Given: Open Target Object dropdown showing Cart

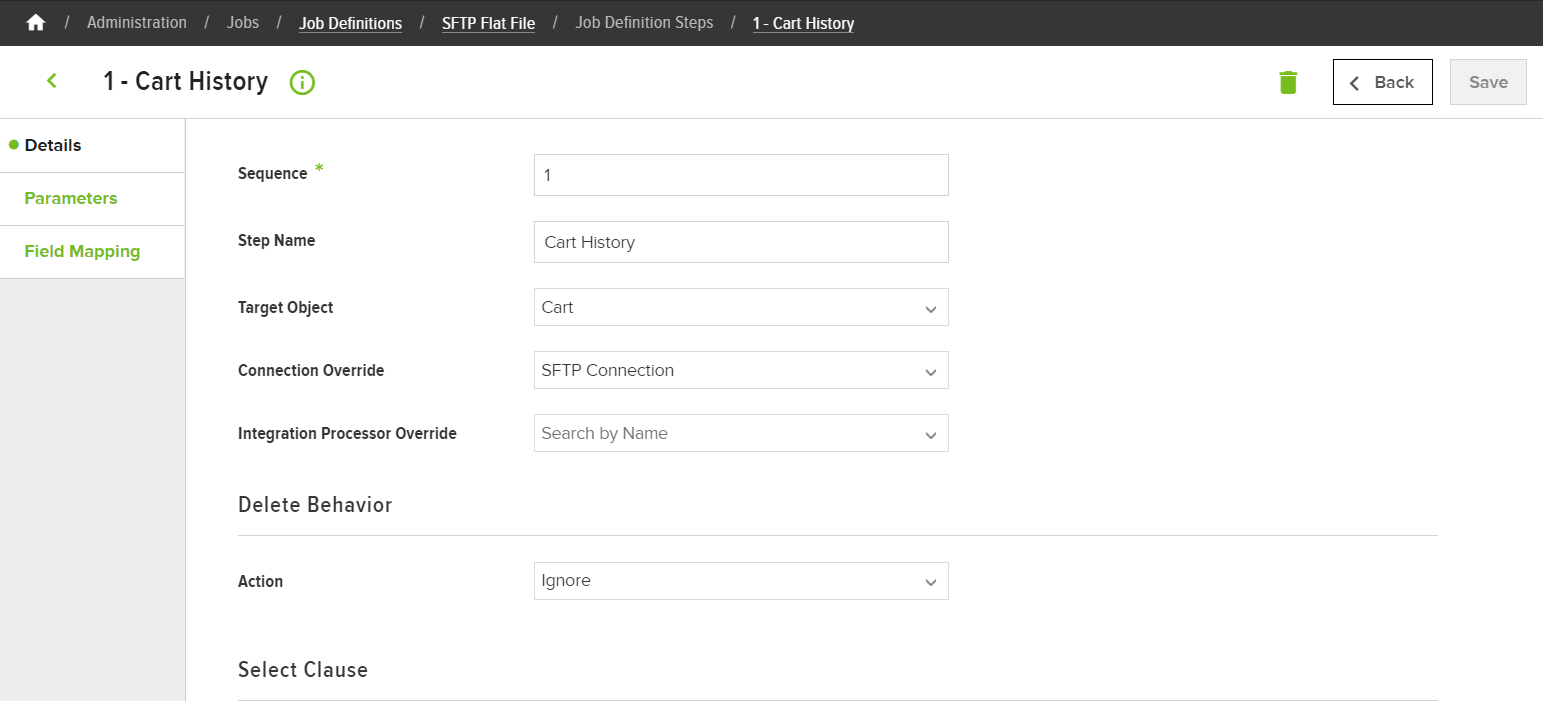Looking at the screenshot, I should 741,307.
